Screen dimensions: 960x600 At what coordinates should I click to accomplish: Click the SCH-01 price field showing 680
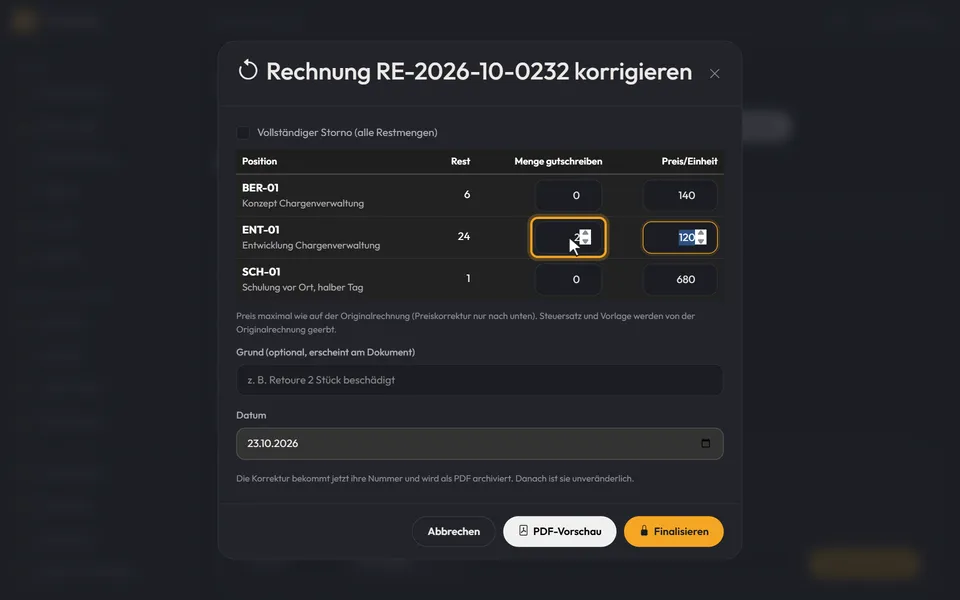pos(680,279)
